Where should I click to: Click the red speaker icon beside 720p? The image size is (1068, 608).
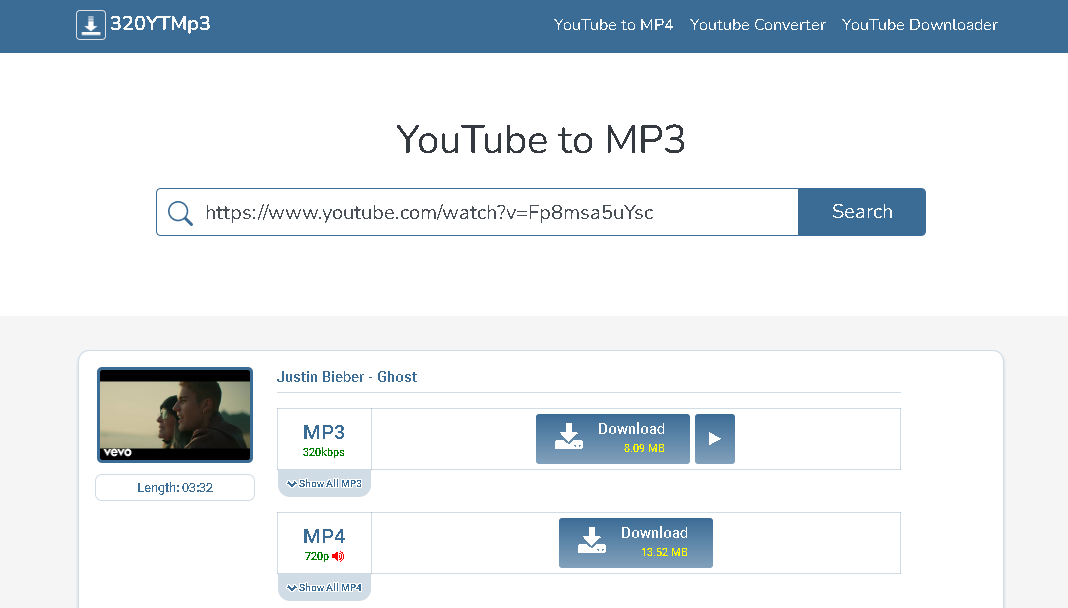[x=338, y=556]
